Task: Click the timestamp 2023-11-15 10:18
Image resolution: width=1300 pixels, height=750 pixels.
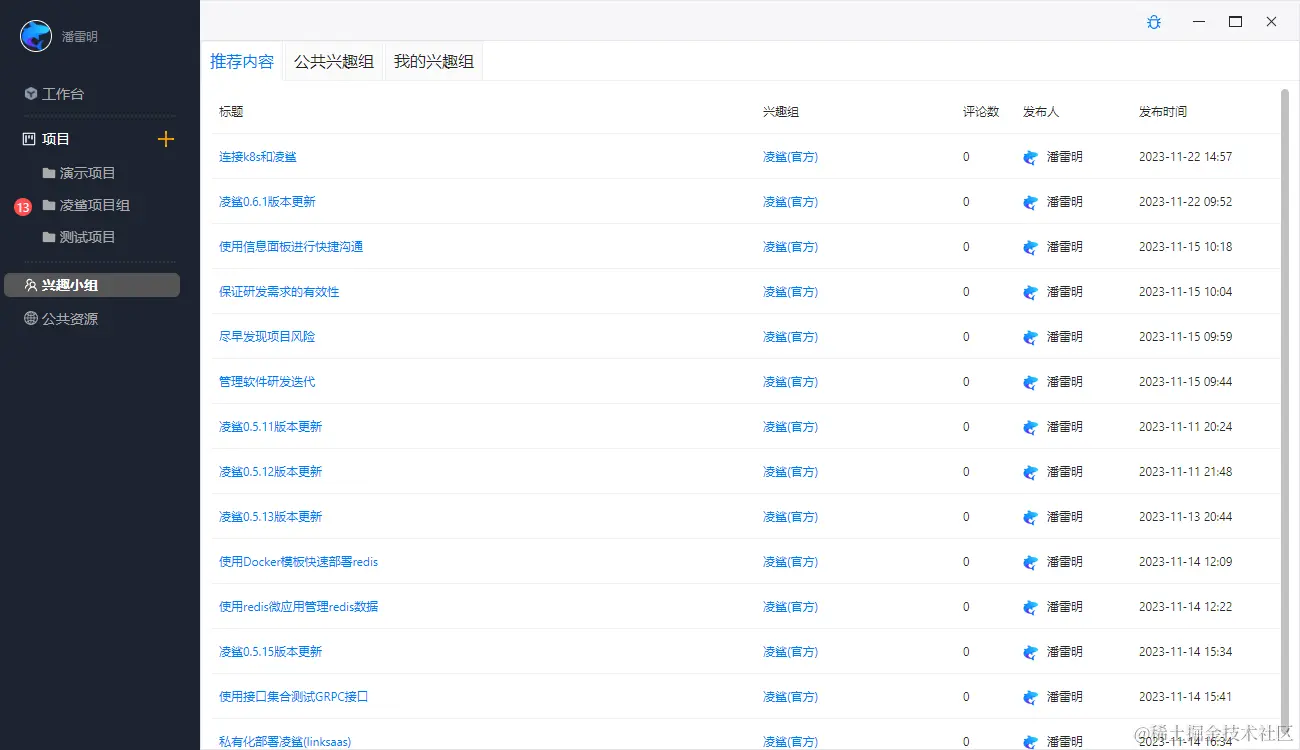Action: [x=1186, y=247]
